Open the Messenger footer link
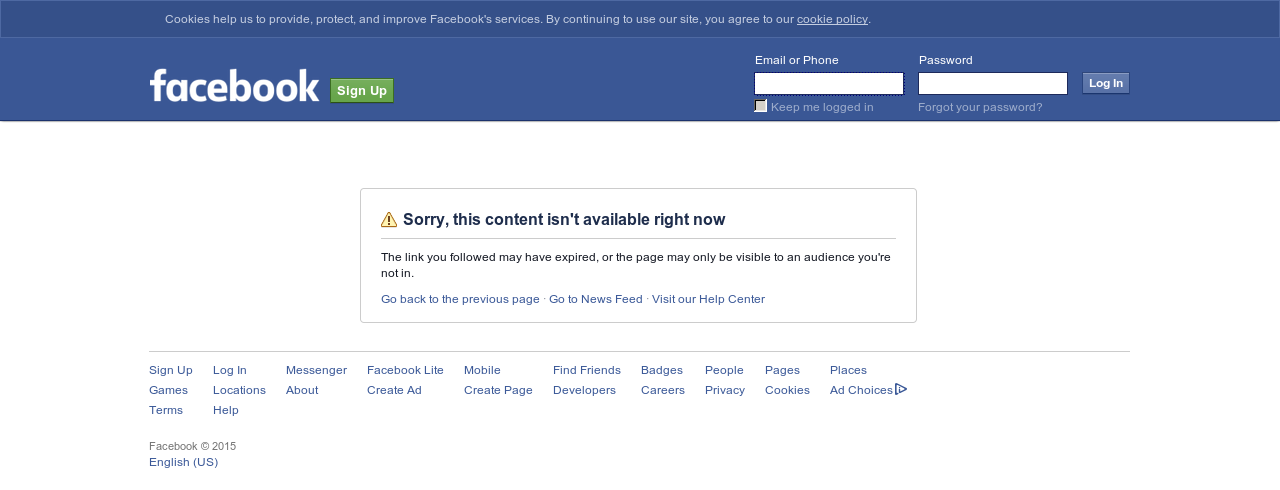The image size is (1280, 490). click(x=316, y=370)
